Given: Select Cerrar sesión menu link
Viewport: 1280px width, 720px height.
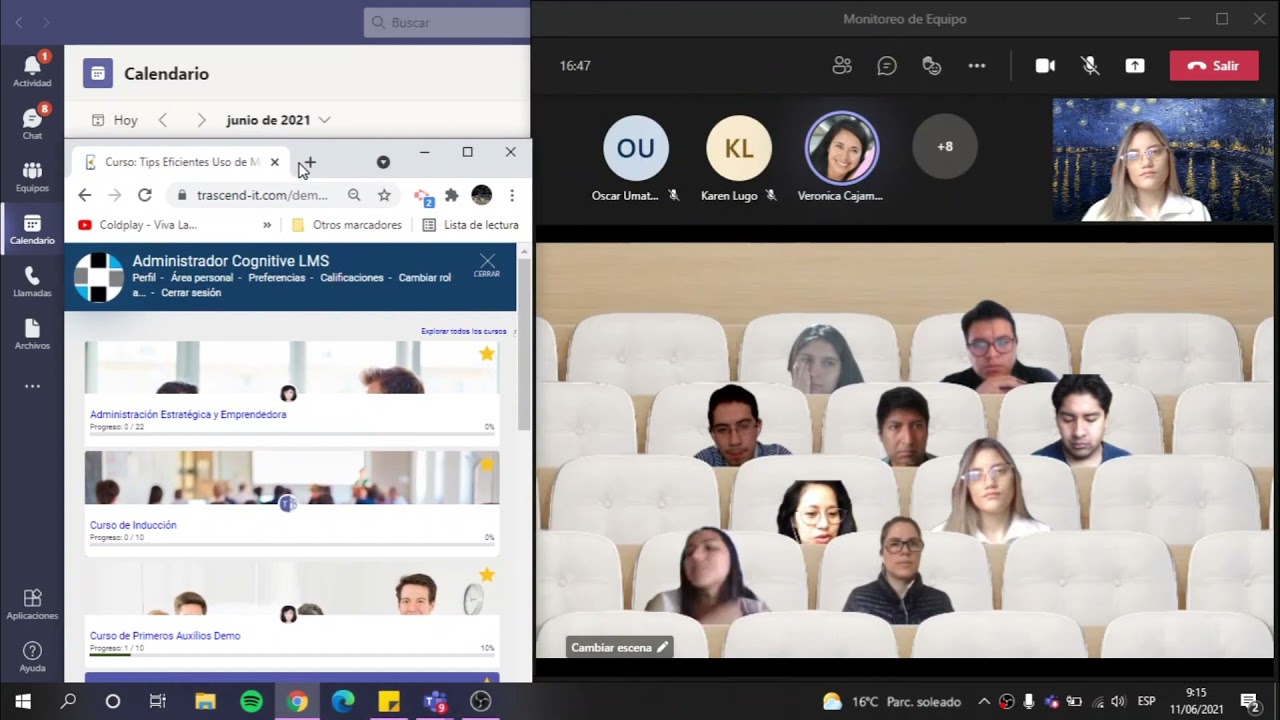Looking at the screenshot, I should coord(191,293).
